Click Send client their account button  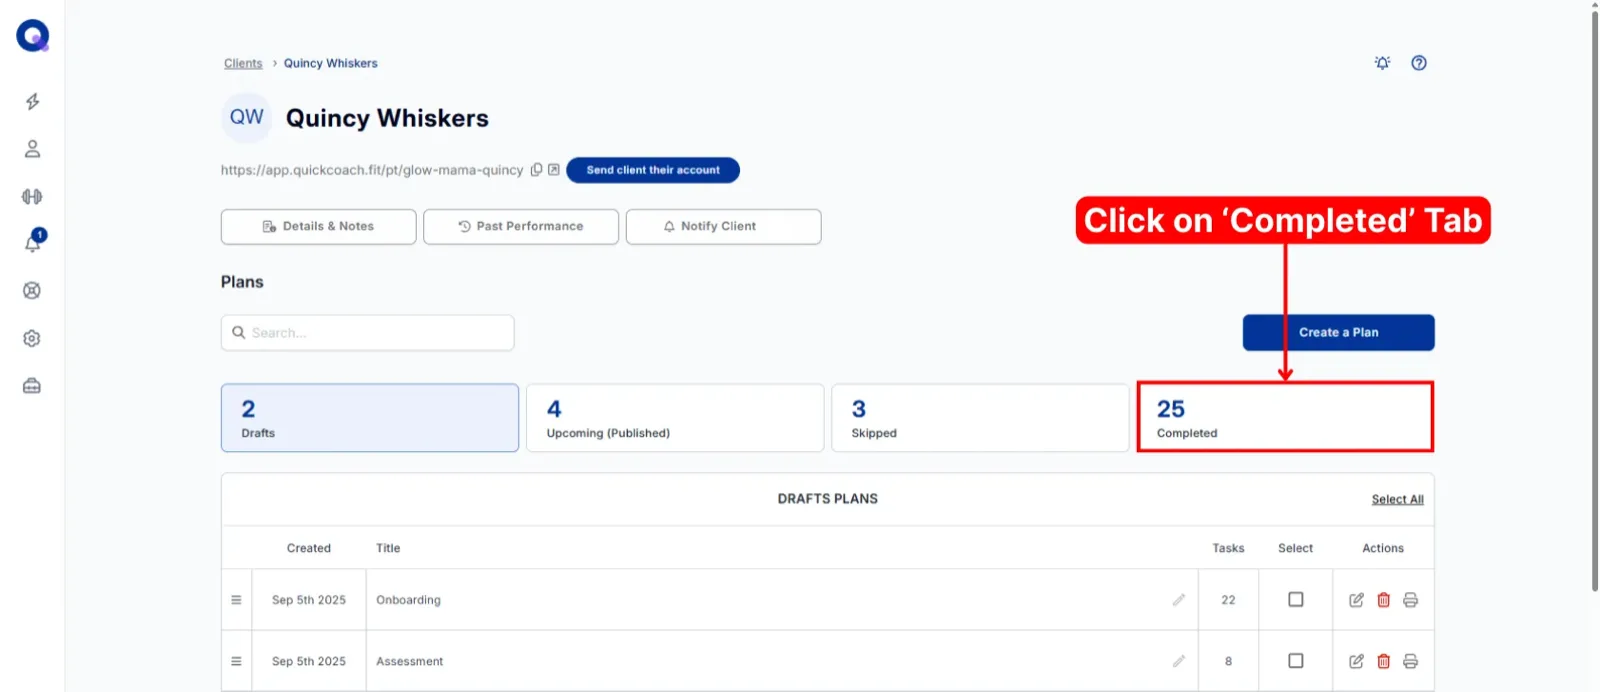click(653, 170)
